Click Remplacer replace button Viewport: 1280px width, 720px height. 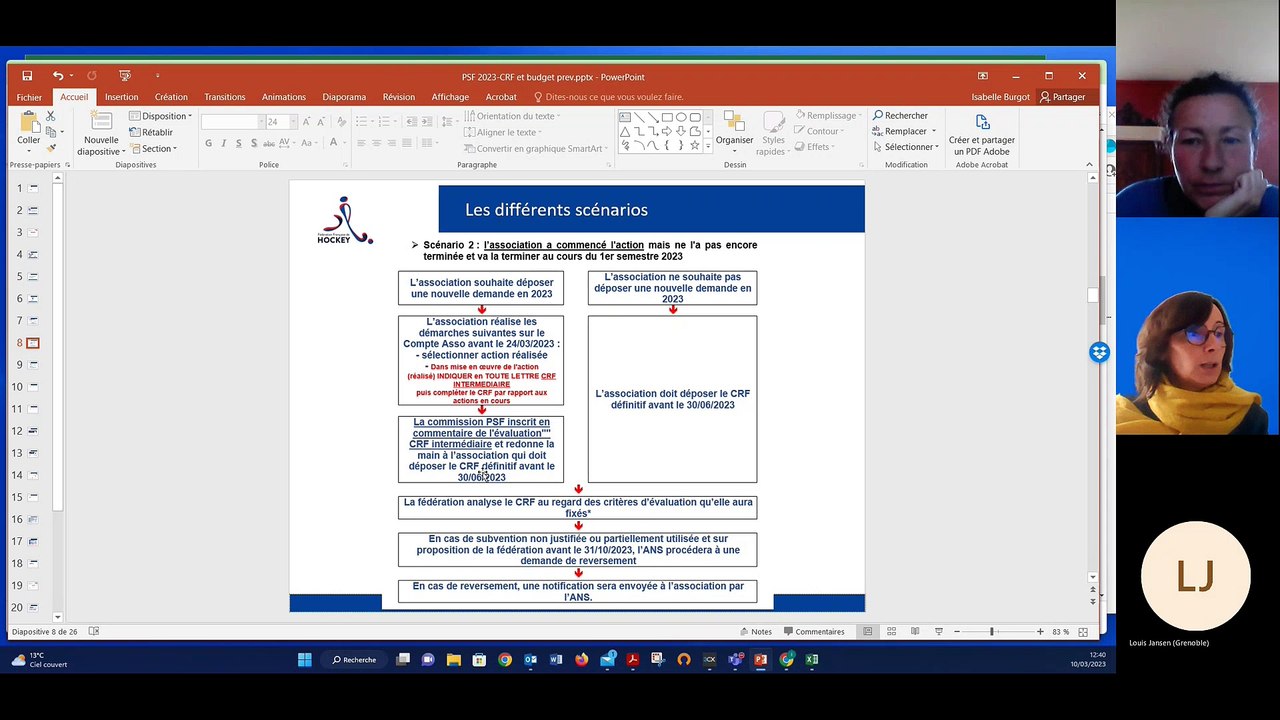click(x=904, y=131)
